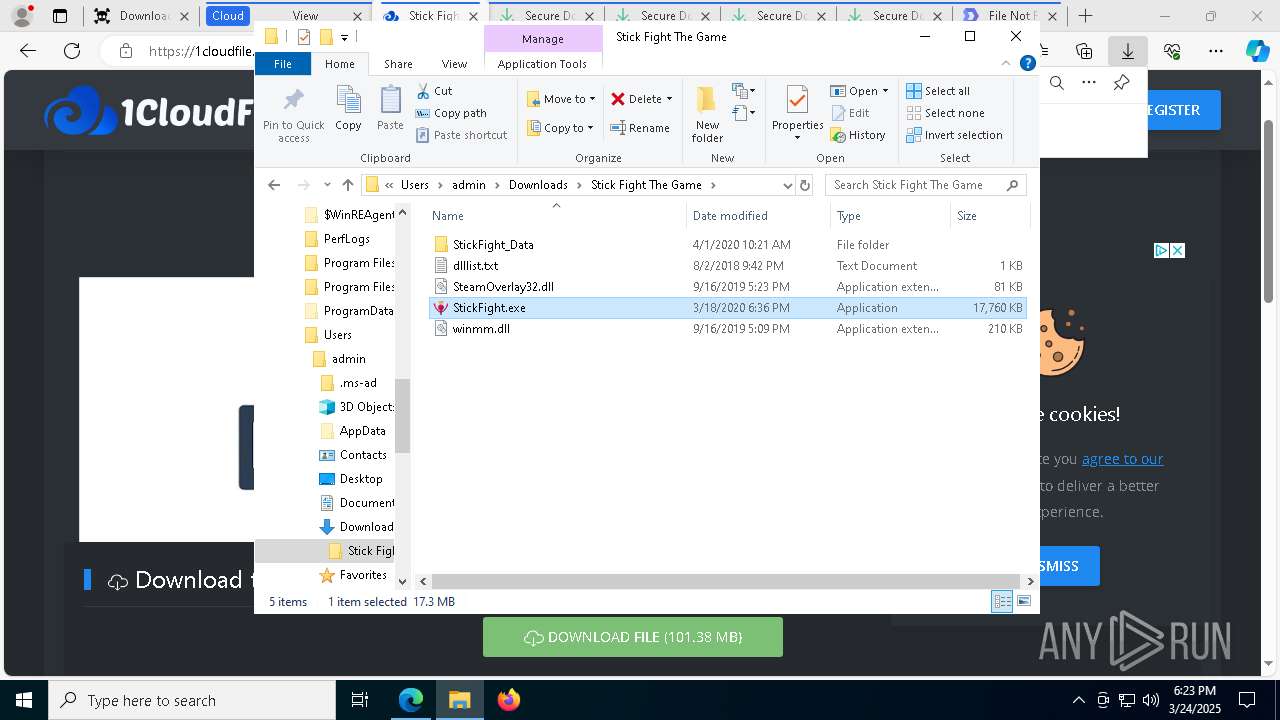Click Select all in ribbon

coord(938,91)
